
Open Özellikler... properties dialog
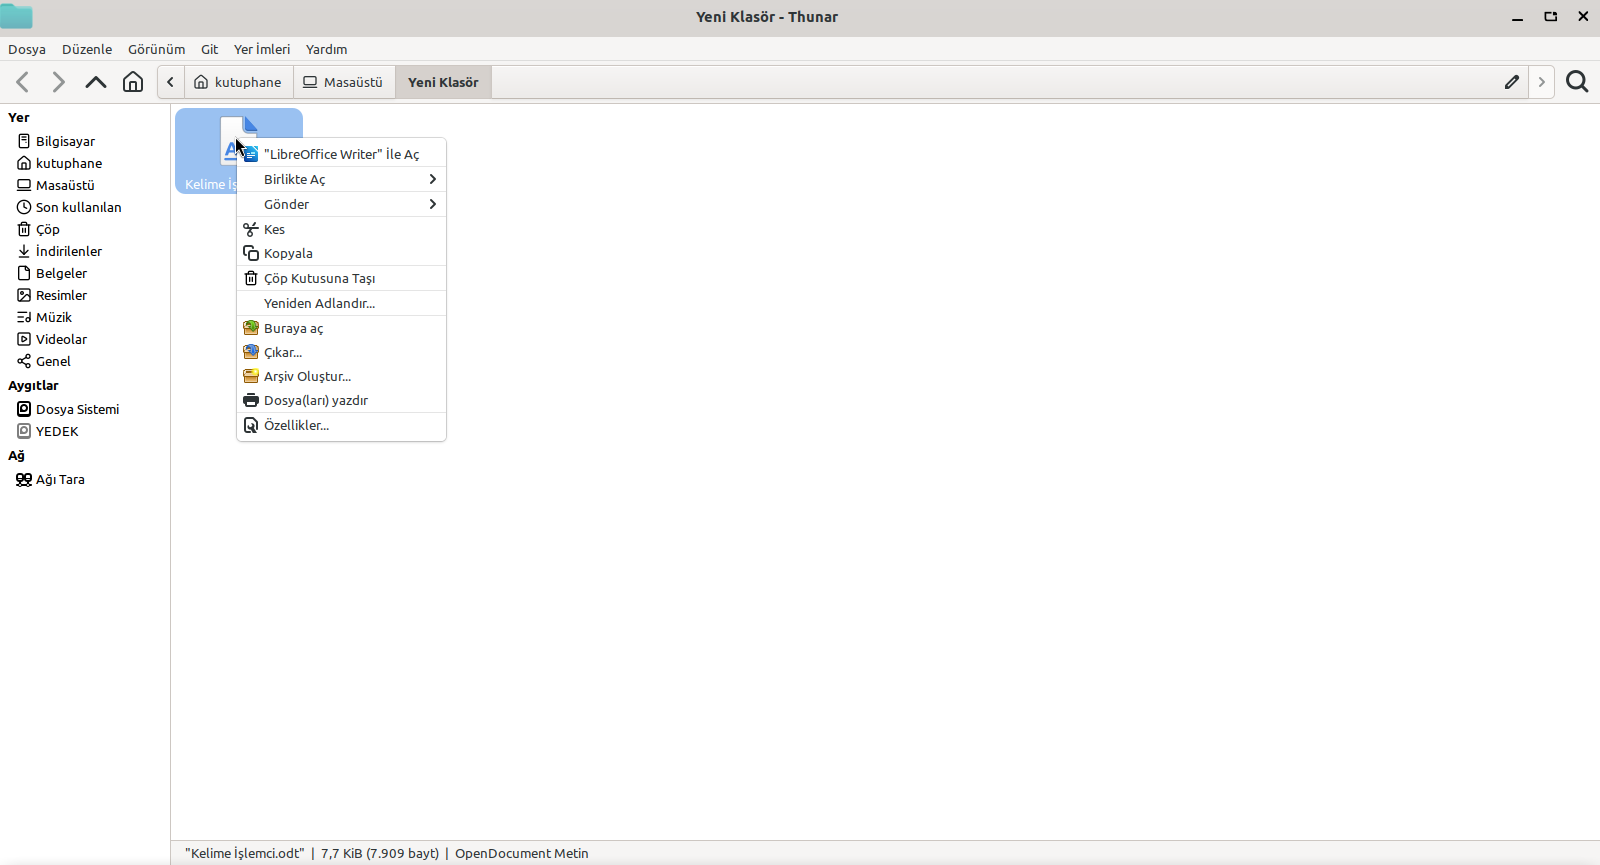(x=296, y=425)
